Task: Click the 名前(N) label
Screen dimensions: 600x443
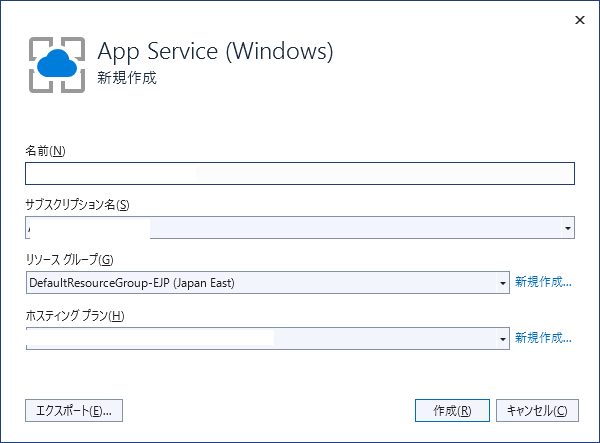Action: coord(45,151)
